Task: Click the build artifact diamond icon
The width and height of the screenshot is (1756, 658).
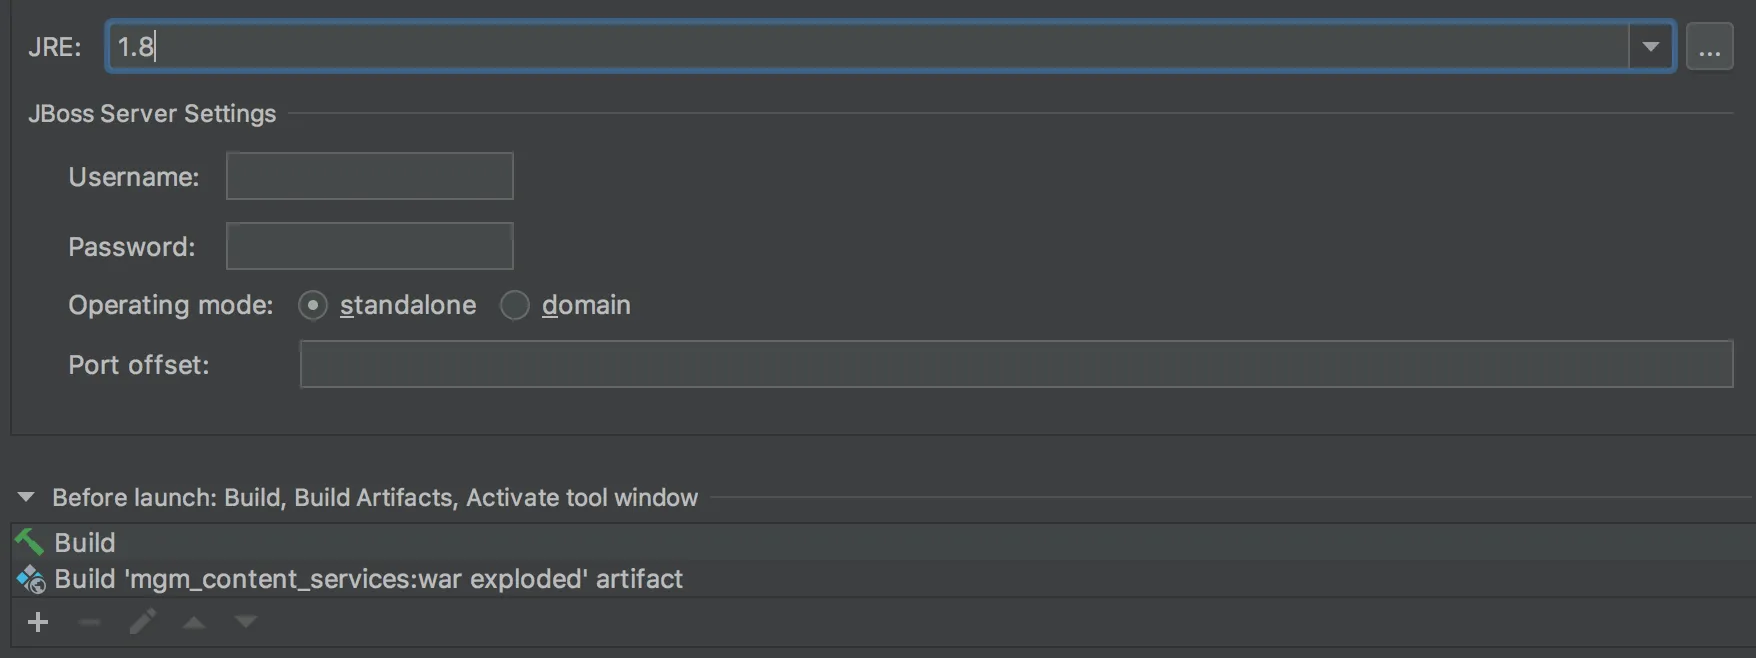Action: (x=31, y=579)
